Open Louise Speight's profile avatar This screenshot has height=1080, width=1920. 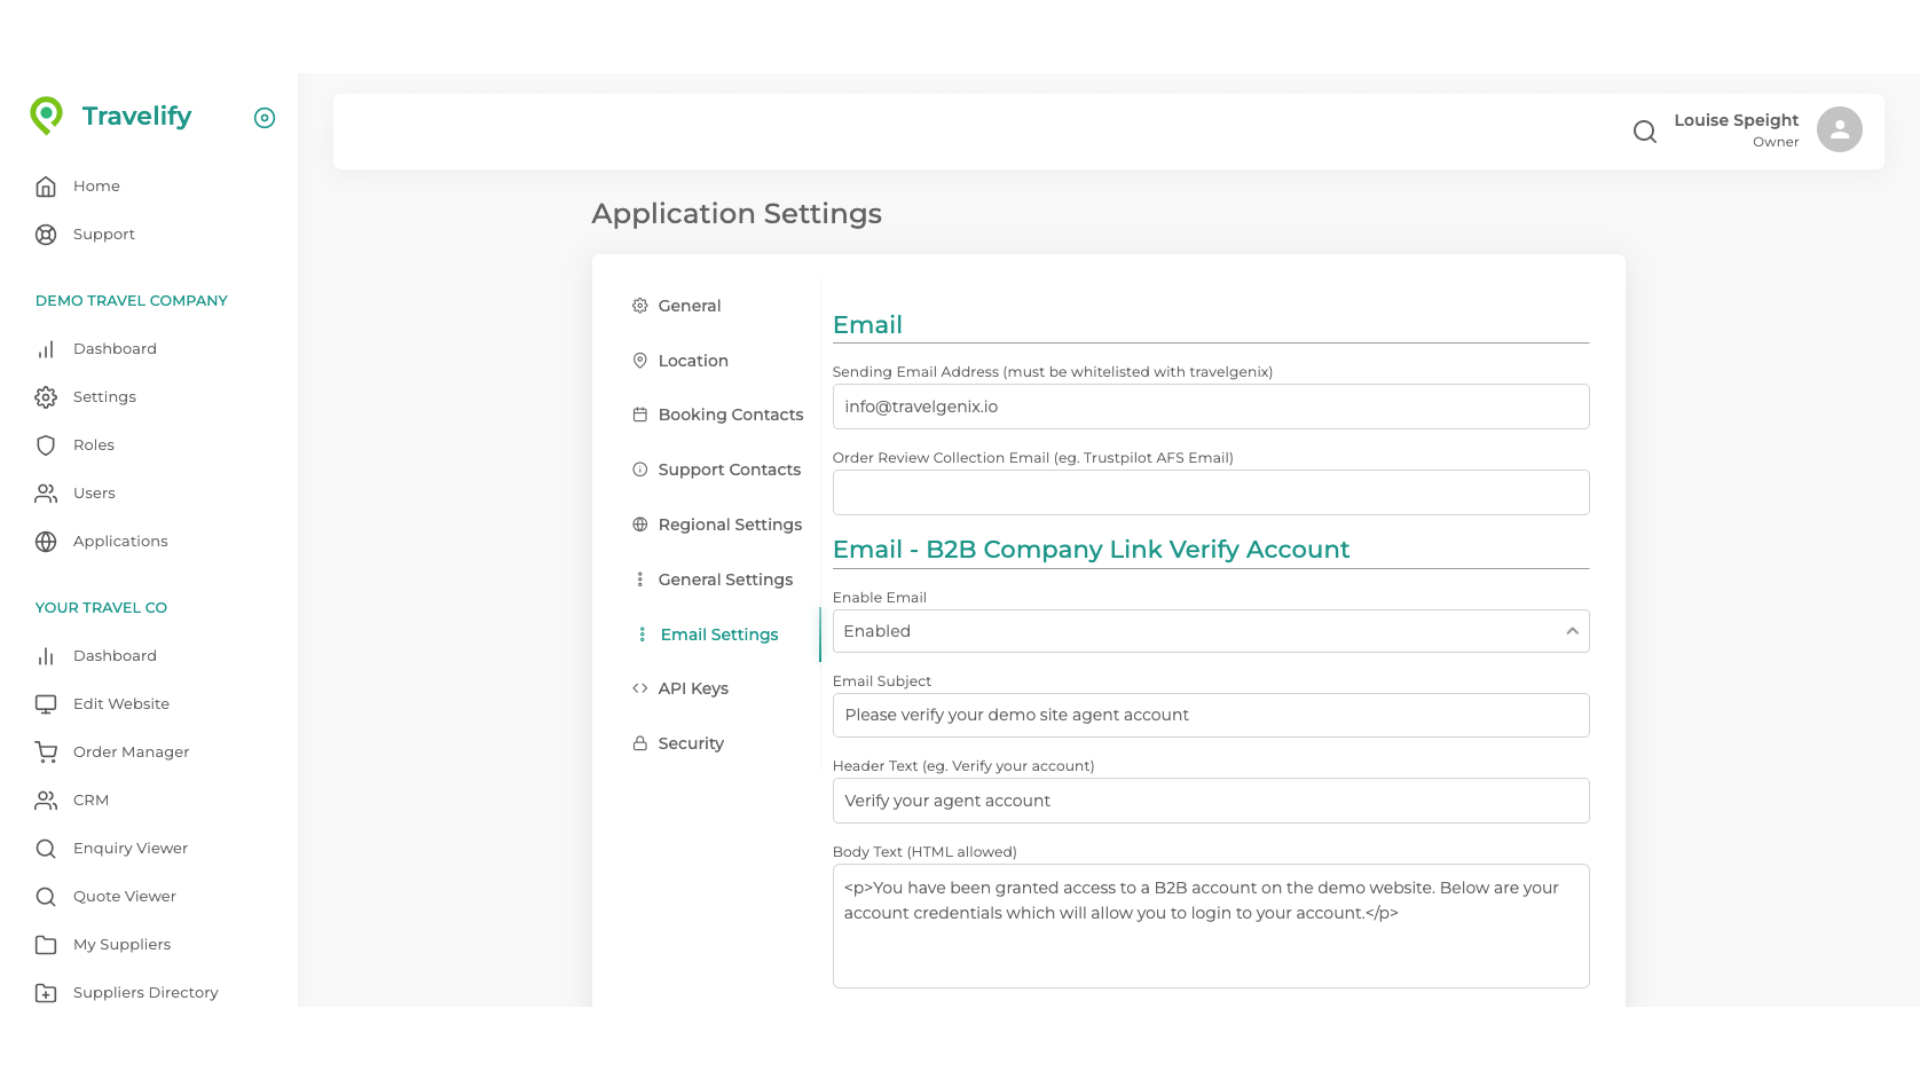click(1839, 129)
